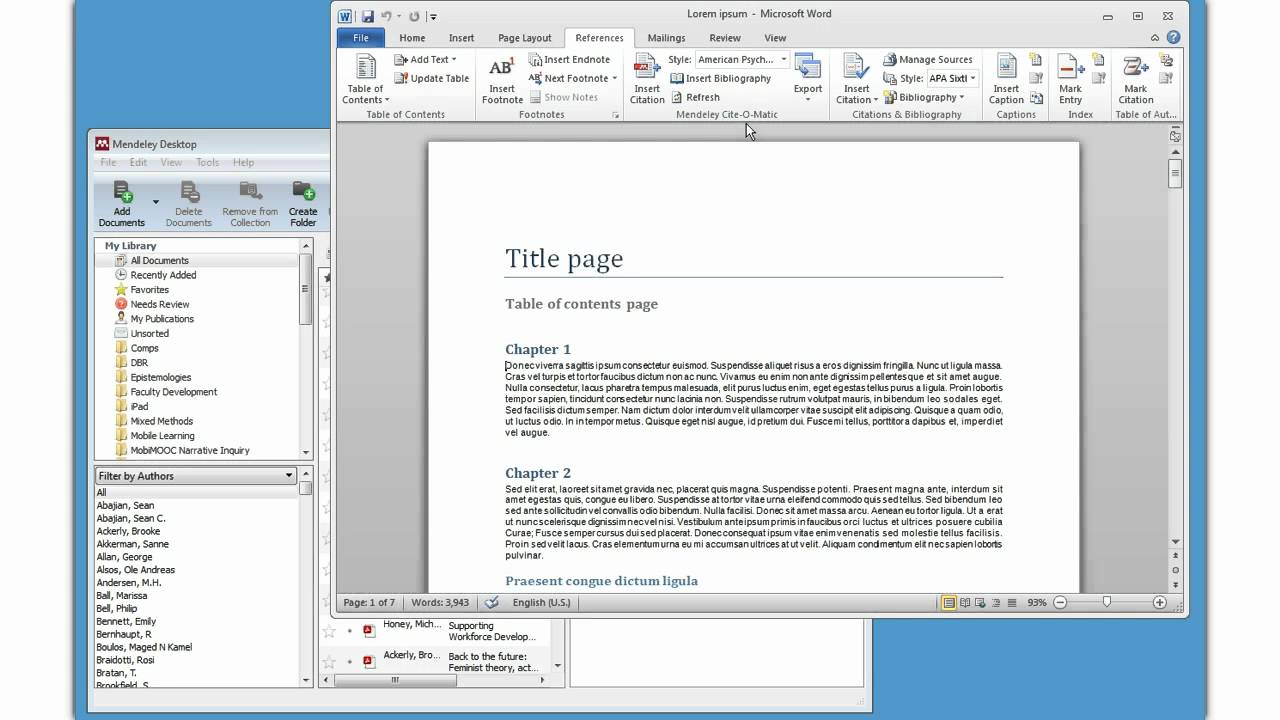Open the View ribbon tab
Image resolution: width=1280 pixels, height=720 pixels.
(775, 38)
